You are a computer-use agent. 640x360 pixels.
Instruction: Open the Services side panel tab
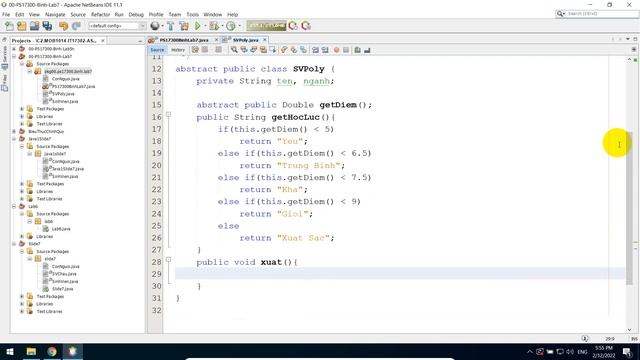[x=4, y=57]
